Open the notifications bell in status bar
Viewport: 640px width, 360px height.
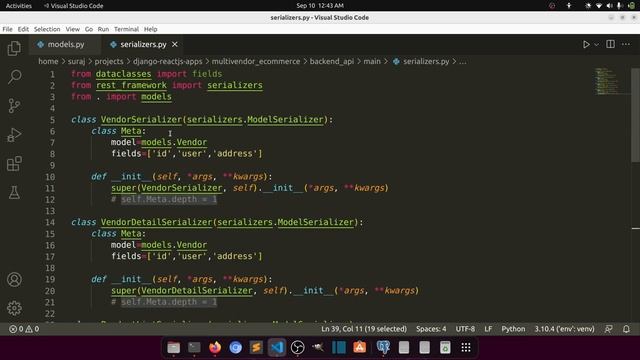click(x=626, y=329)
